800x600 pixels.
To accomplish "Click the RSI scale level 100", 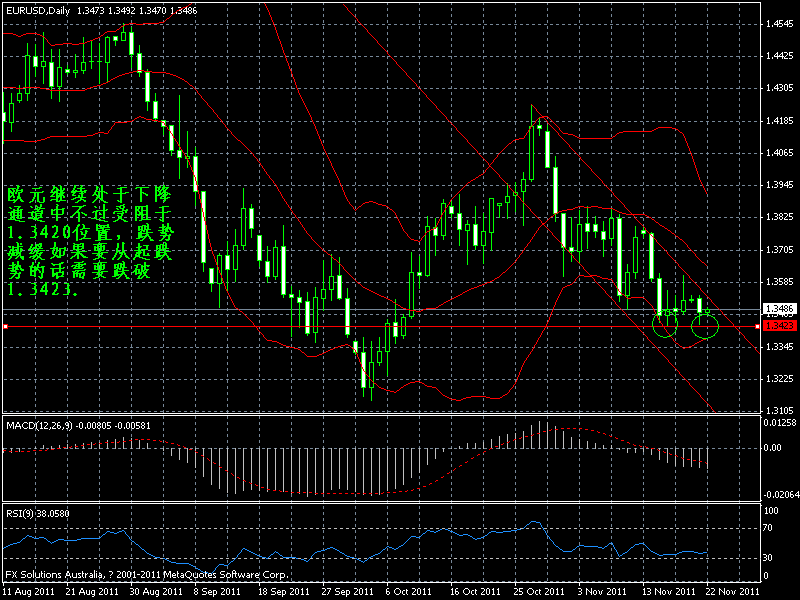I will tap(771, 511).
